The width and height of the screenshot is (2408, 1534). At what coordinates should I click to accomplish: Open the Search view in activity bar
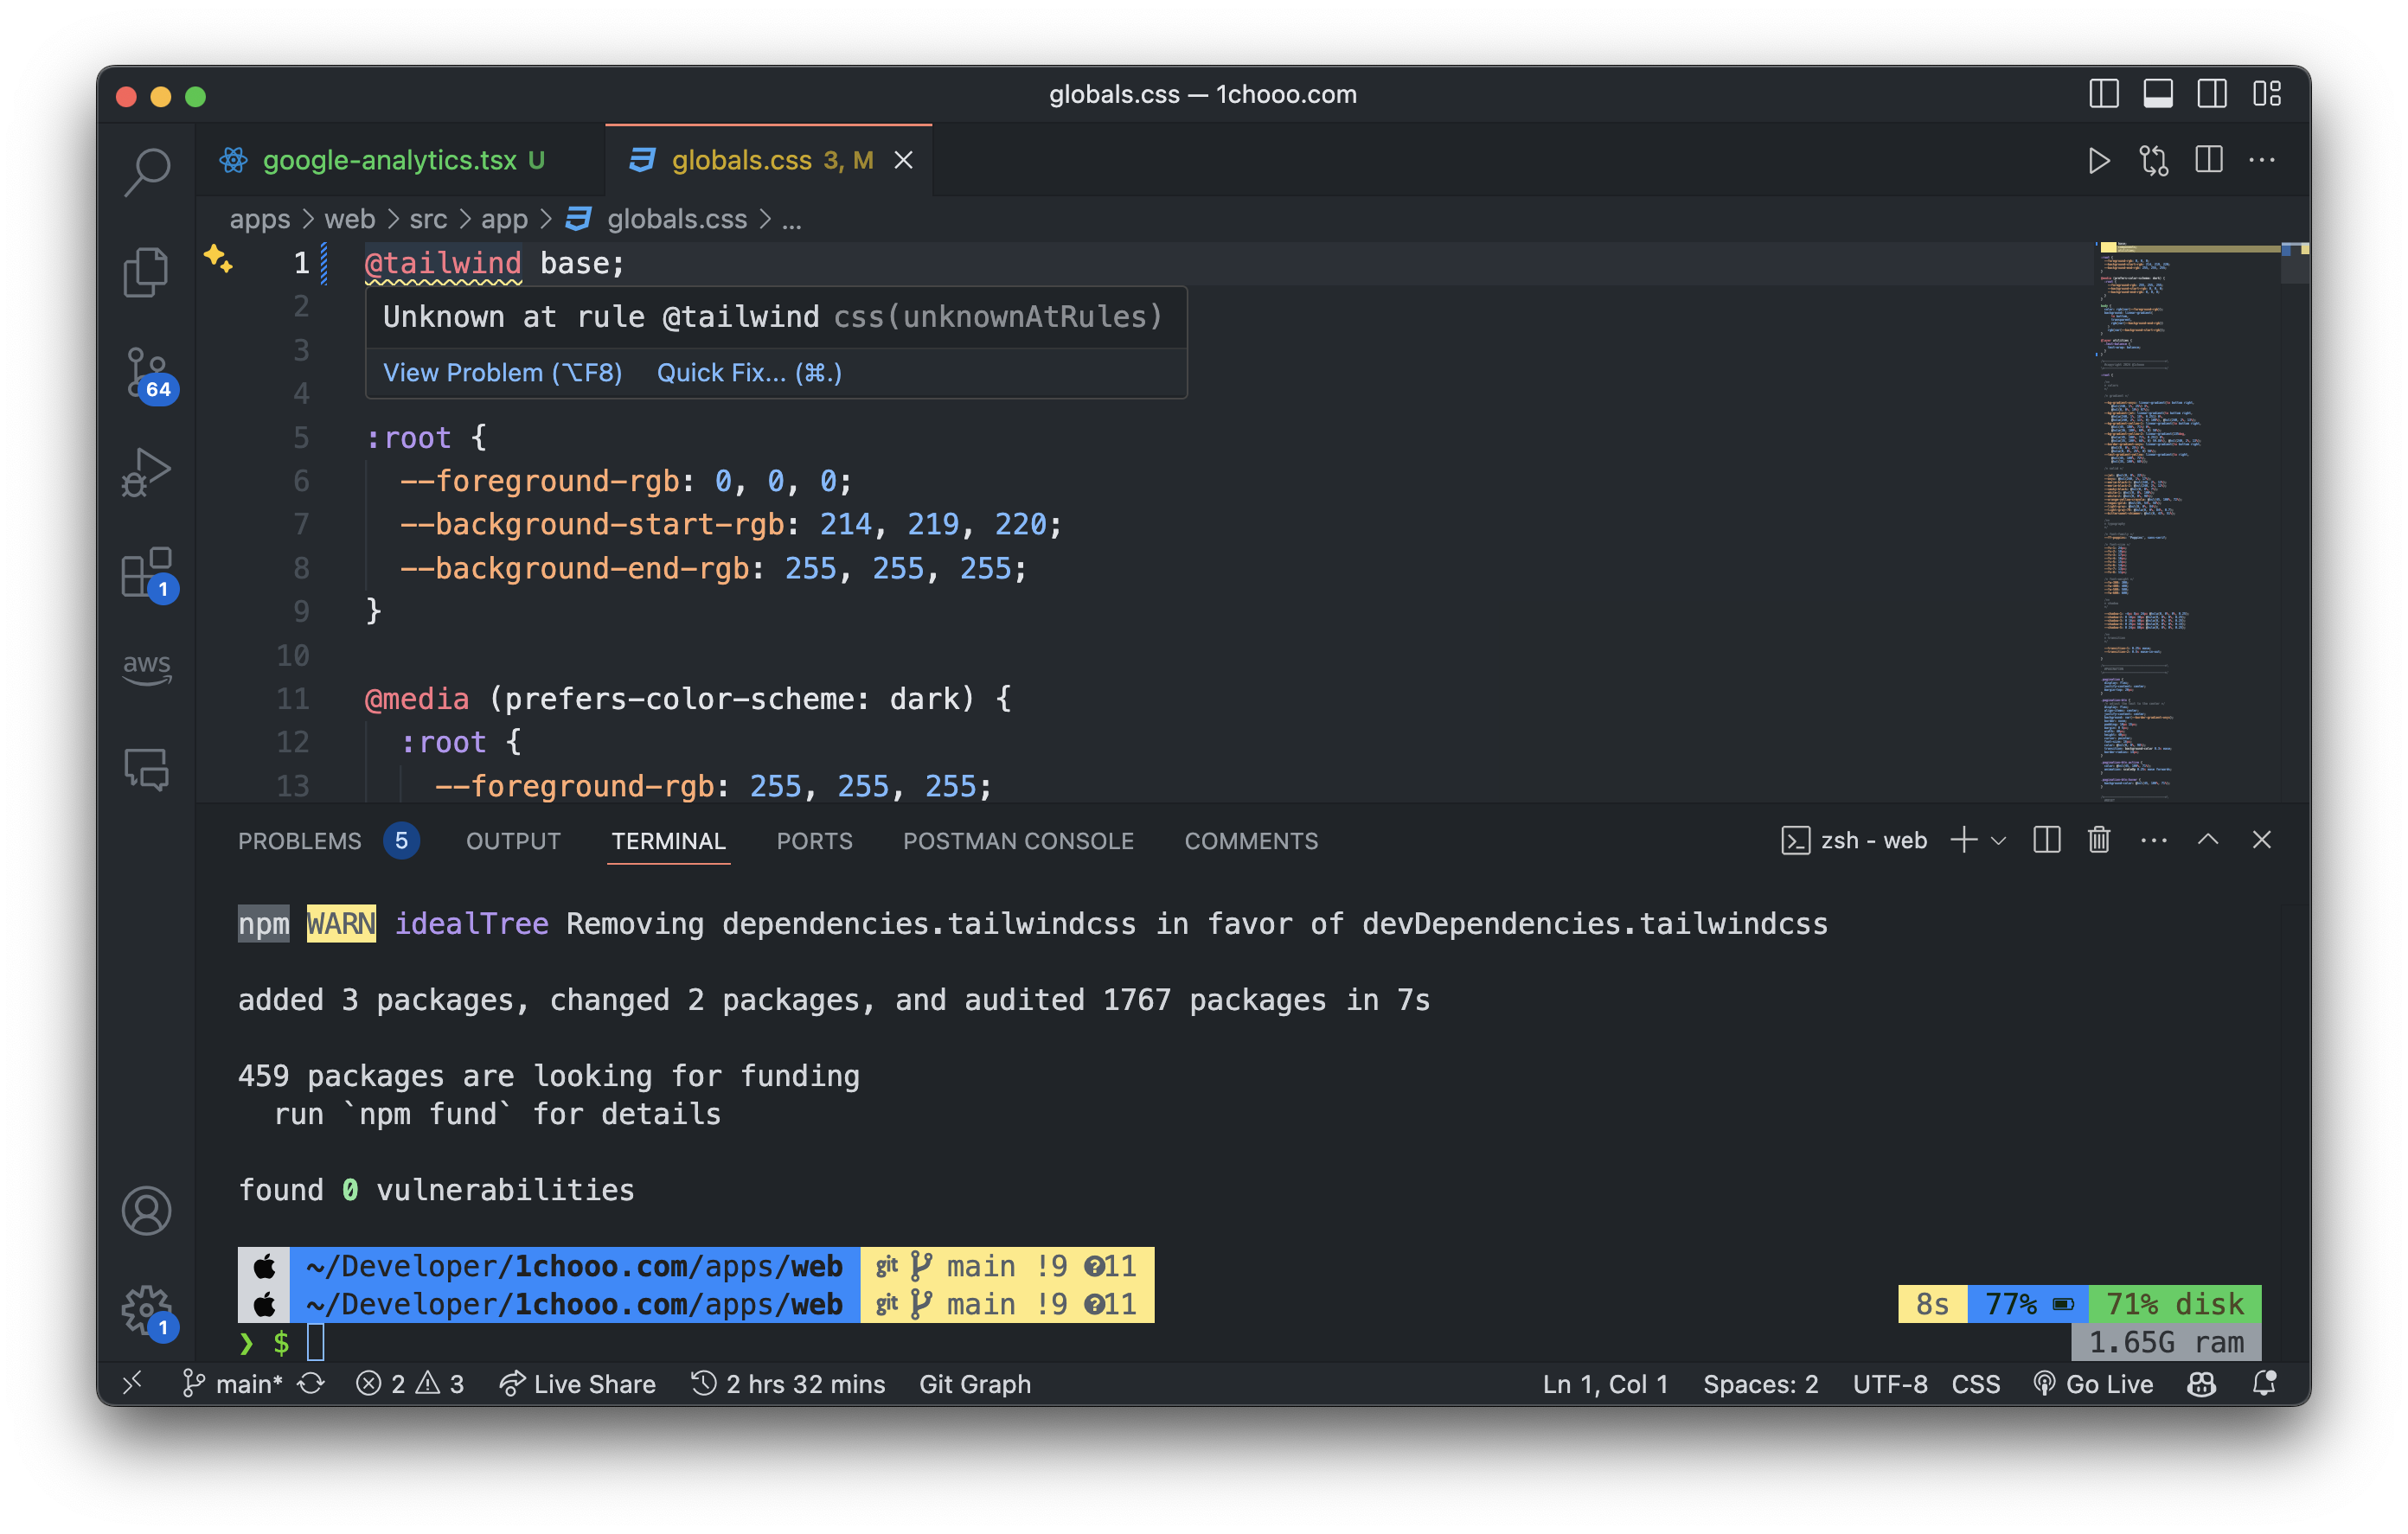click(x=147, y=172)
